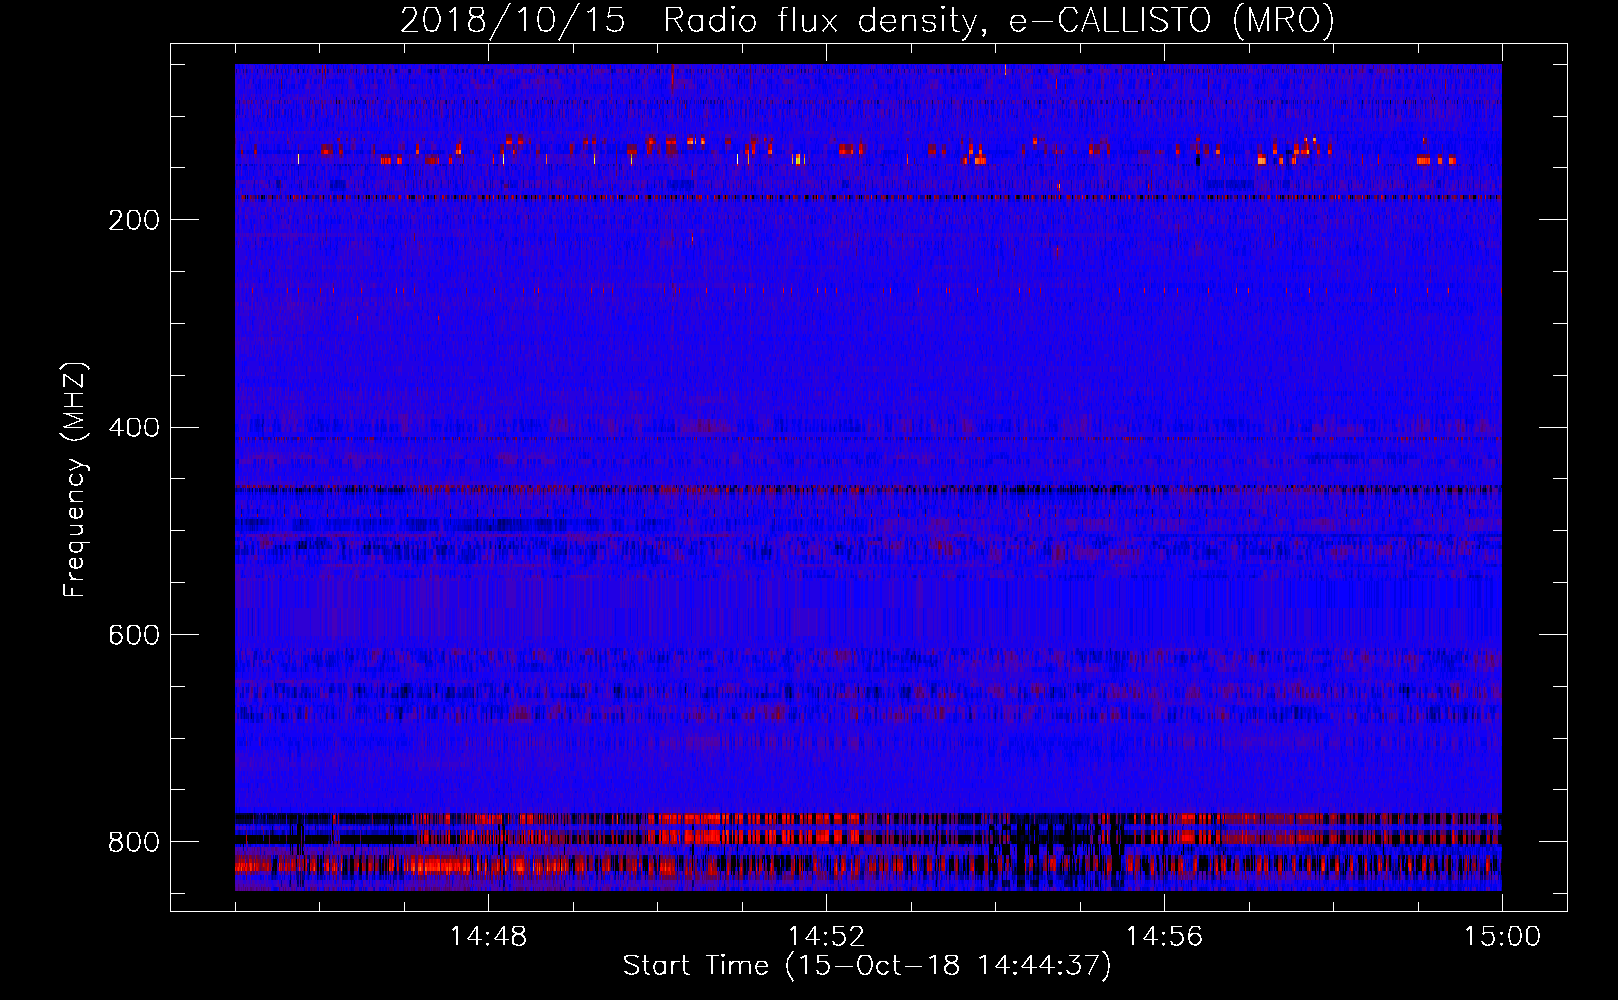
Task: Click the '14:56' time tick label
Action: click(x=1164, y=937)
